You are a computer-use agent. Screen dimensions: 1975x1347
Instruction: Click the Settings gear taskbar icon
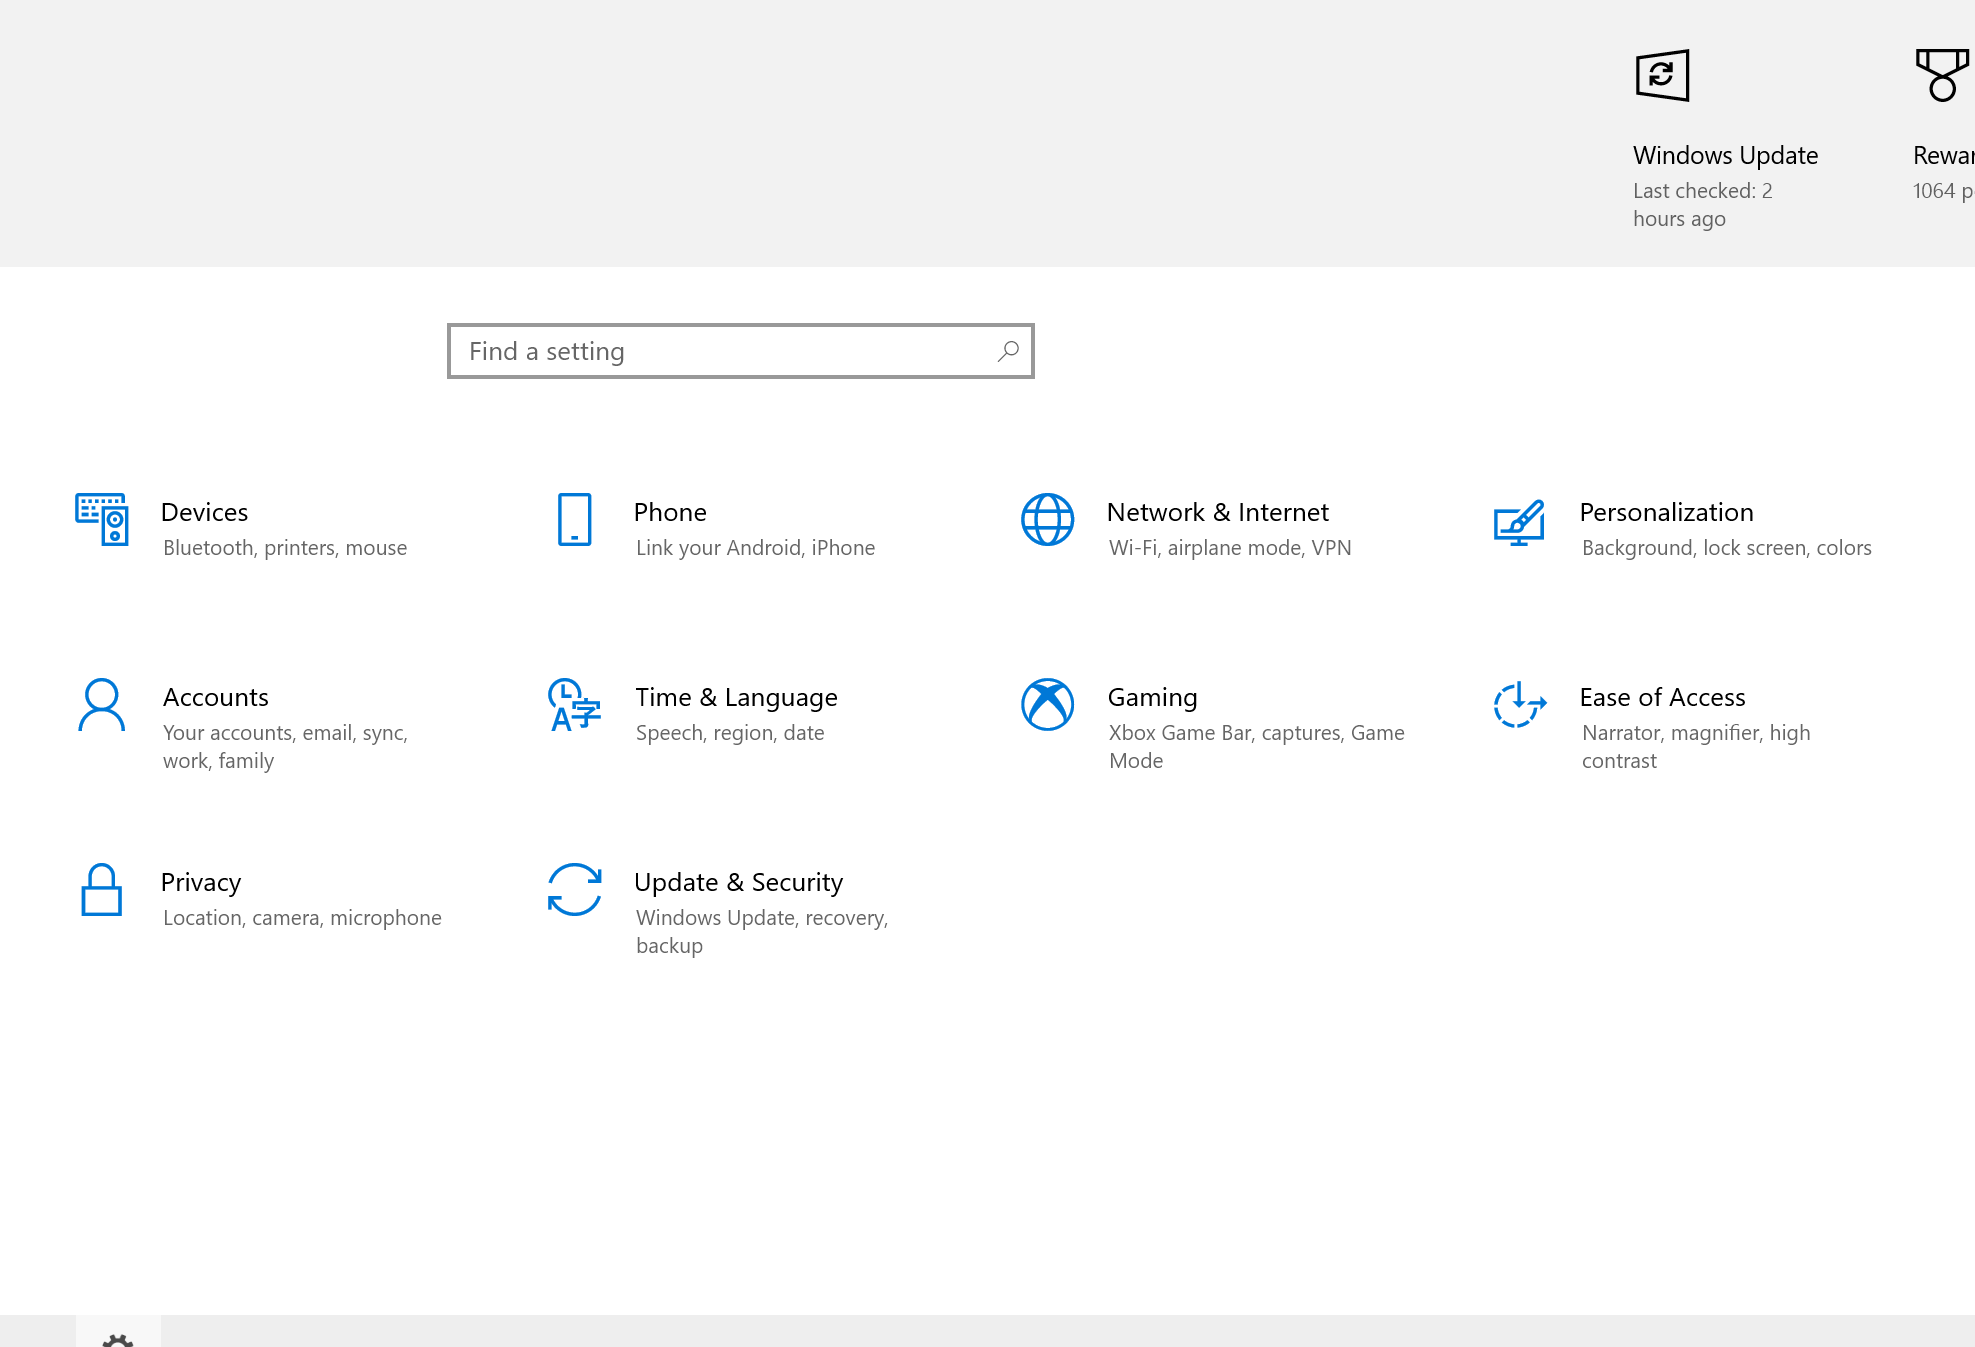(118, 1338)
